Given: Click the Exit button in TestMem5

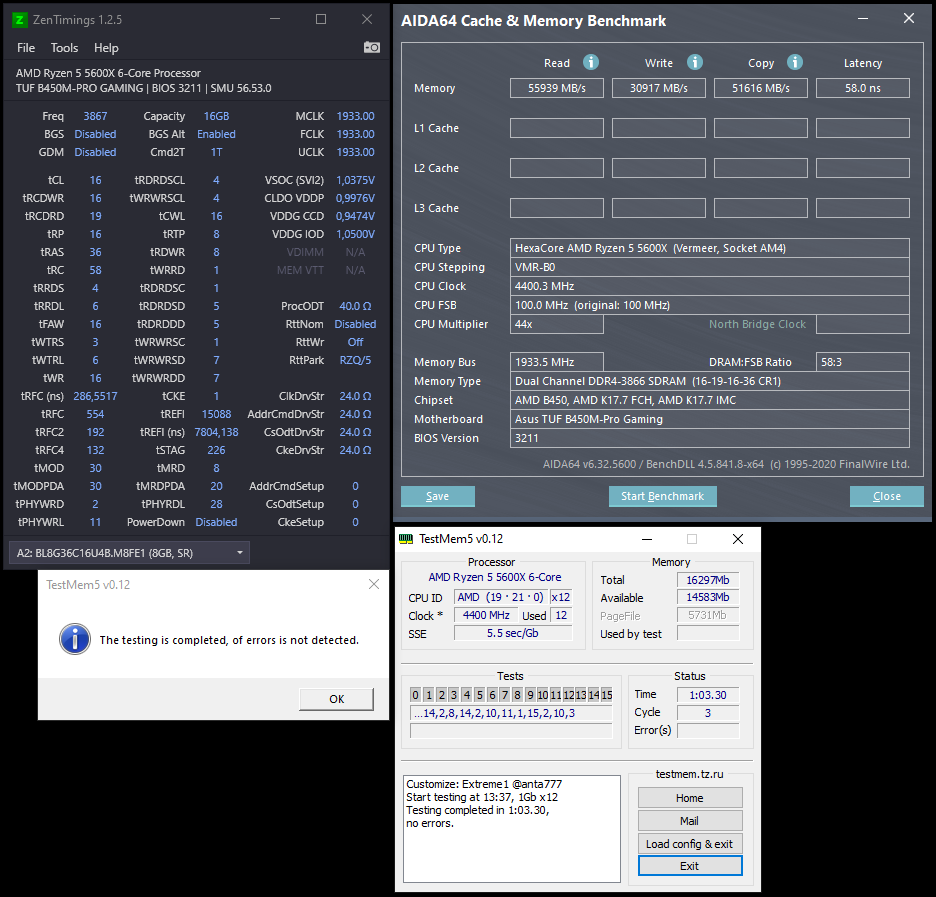Looking at the screenshot, I should [x=690, y=866].
